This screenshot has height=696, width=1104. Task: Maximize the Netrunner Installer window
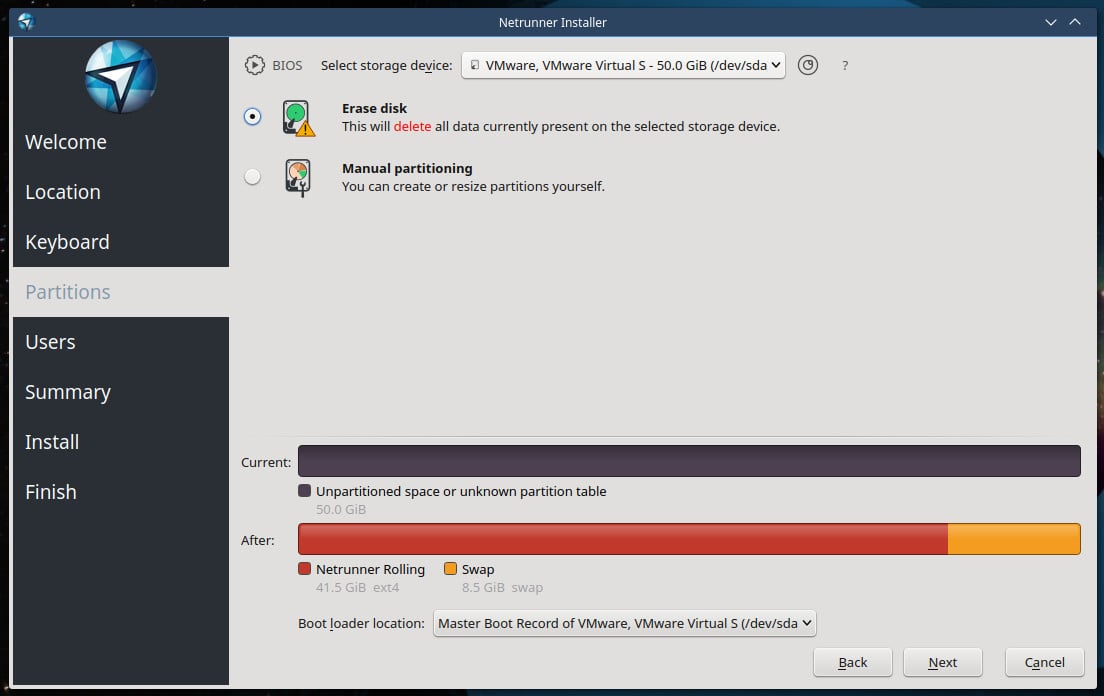tap(1075, 23)
